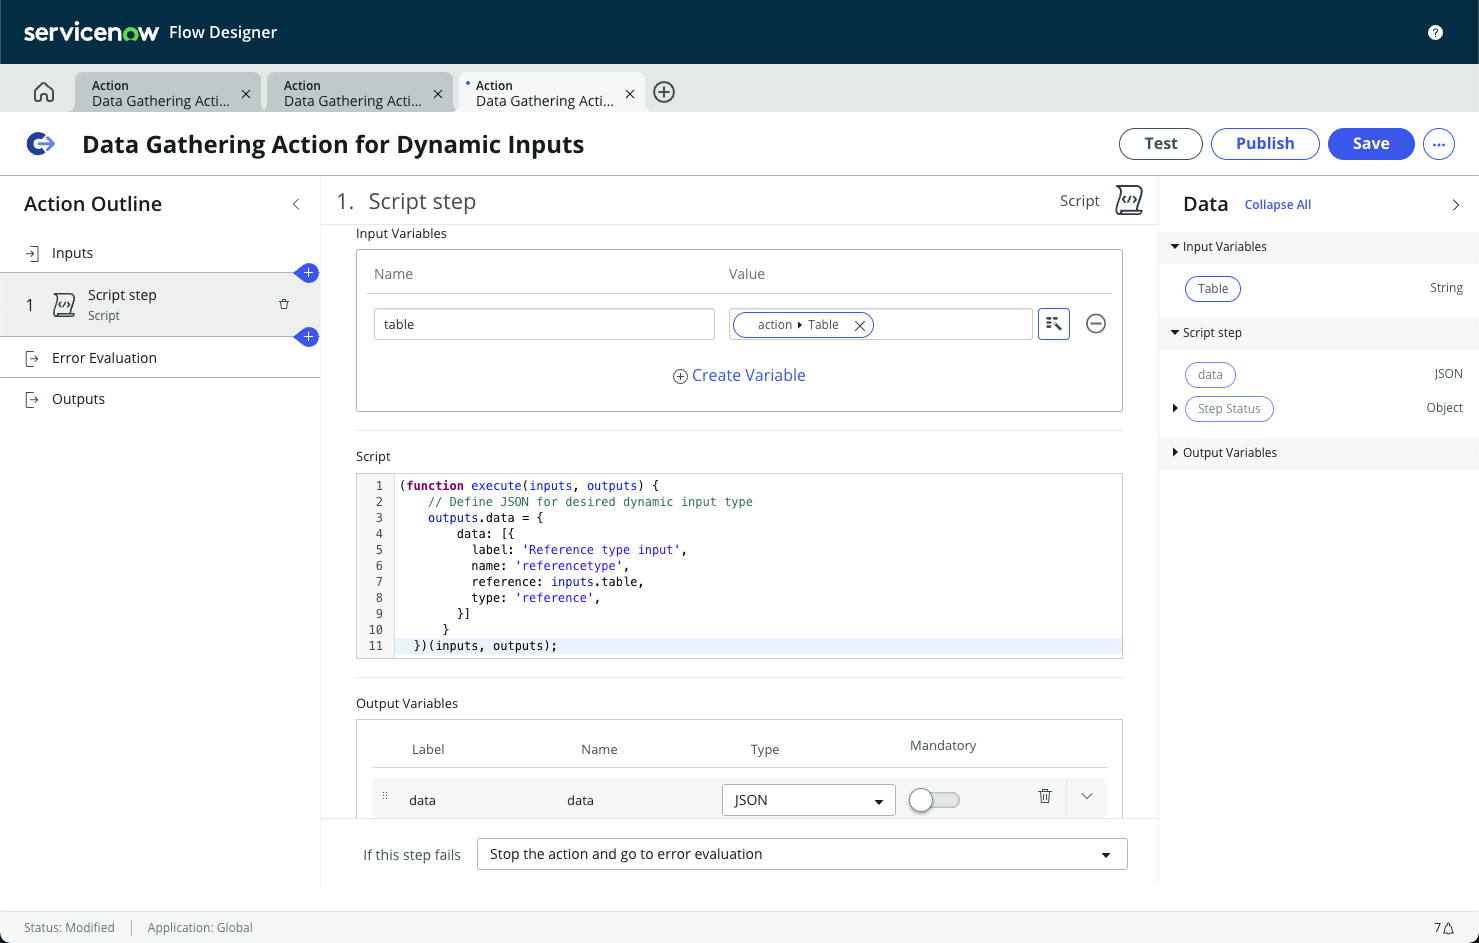
Task: Click 'Status: Modified' in status bar
Action: click(x=69, y=928)
